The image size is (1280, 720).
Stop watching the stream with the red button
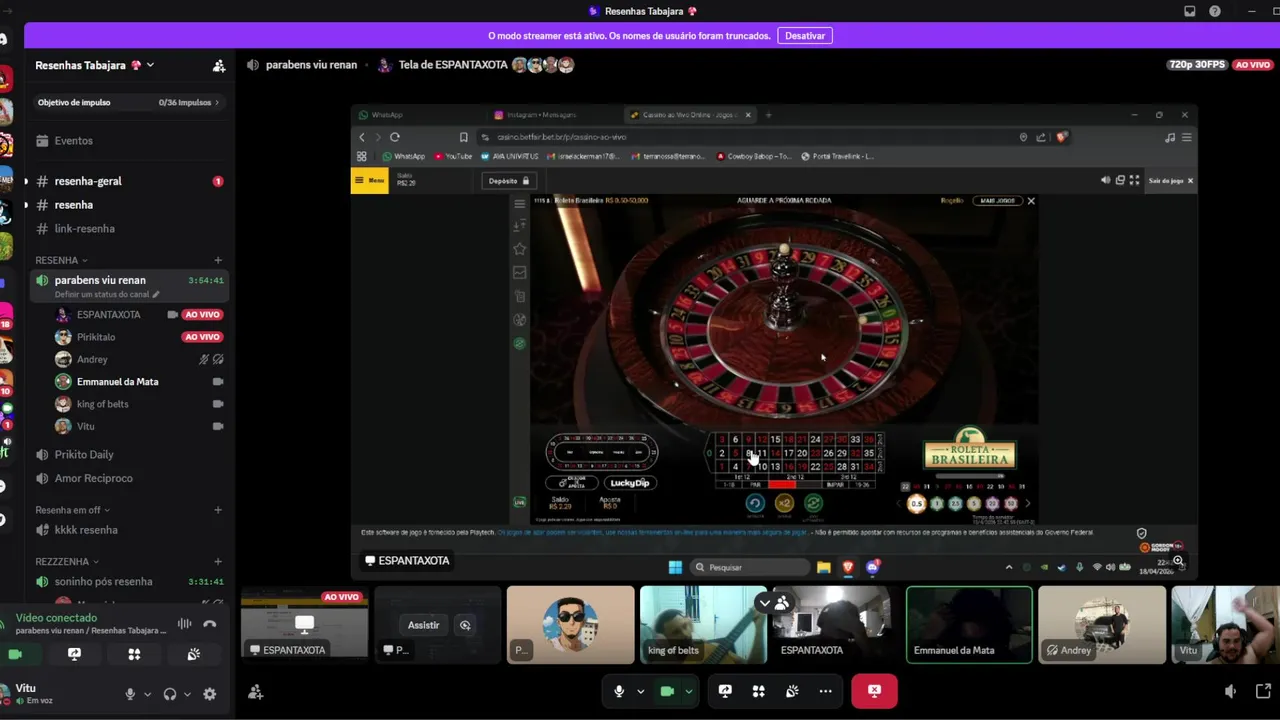(874, 691)
